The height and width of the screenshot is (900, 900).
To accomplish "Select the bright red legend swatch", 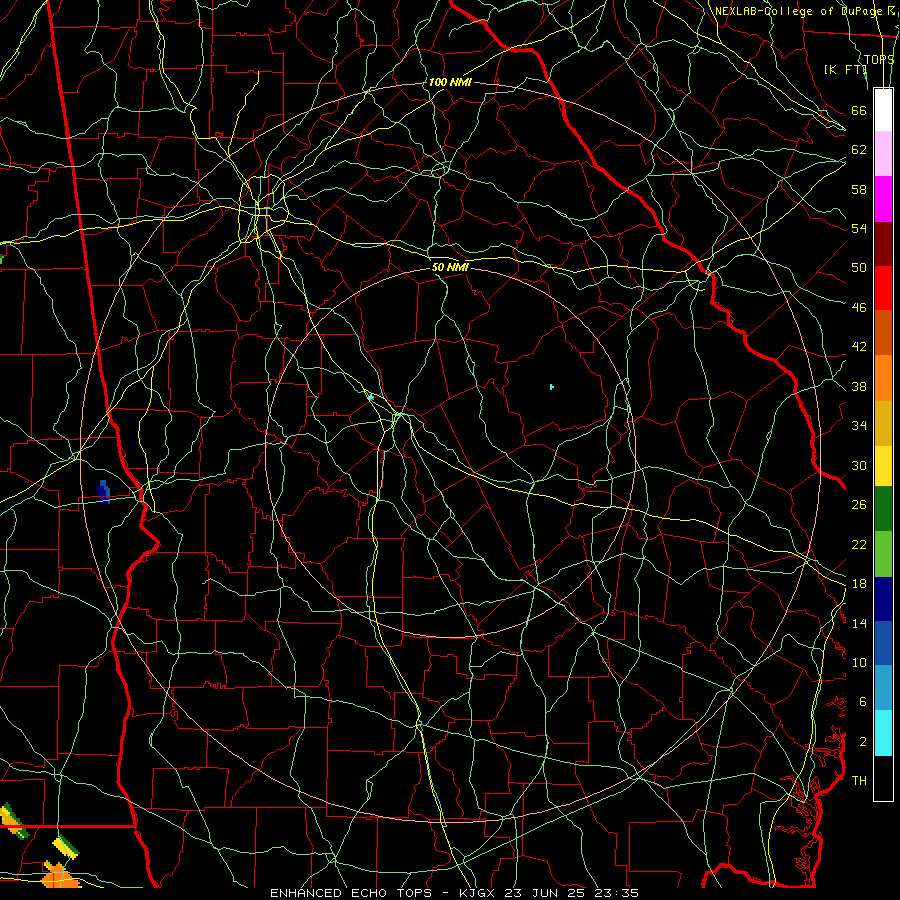I will coord(883,288).
